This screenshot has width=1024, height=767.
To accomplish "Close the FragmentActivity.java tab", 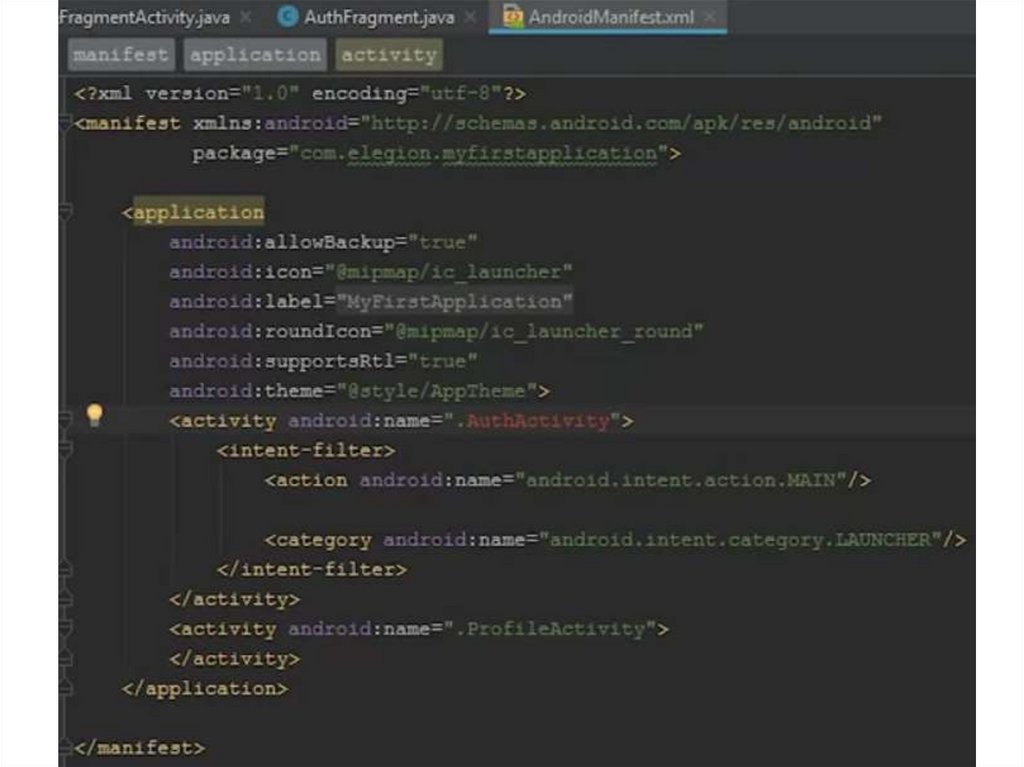I will pos(245,18).
